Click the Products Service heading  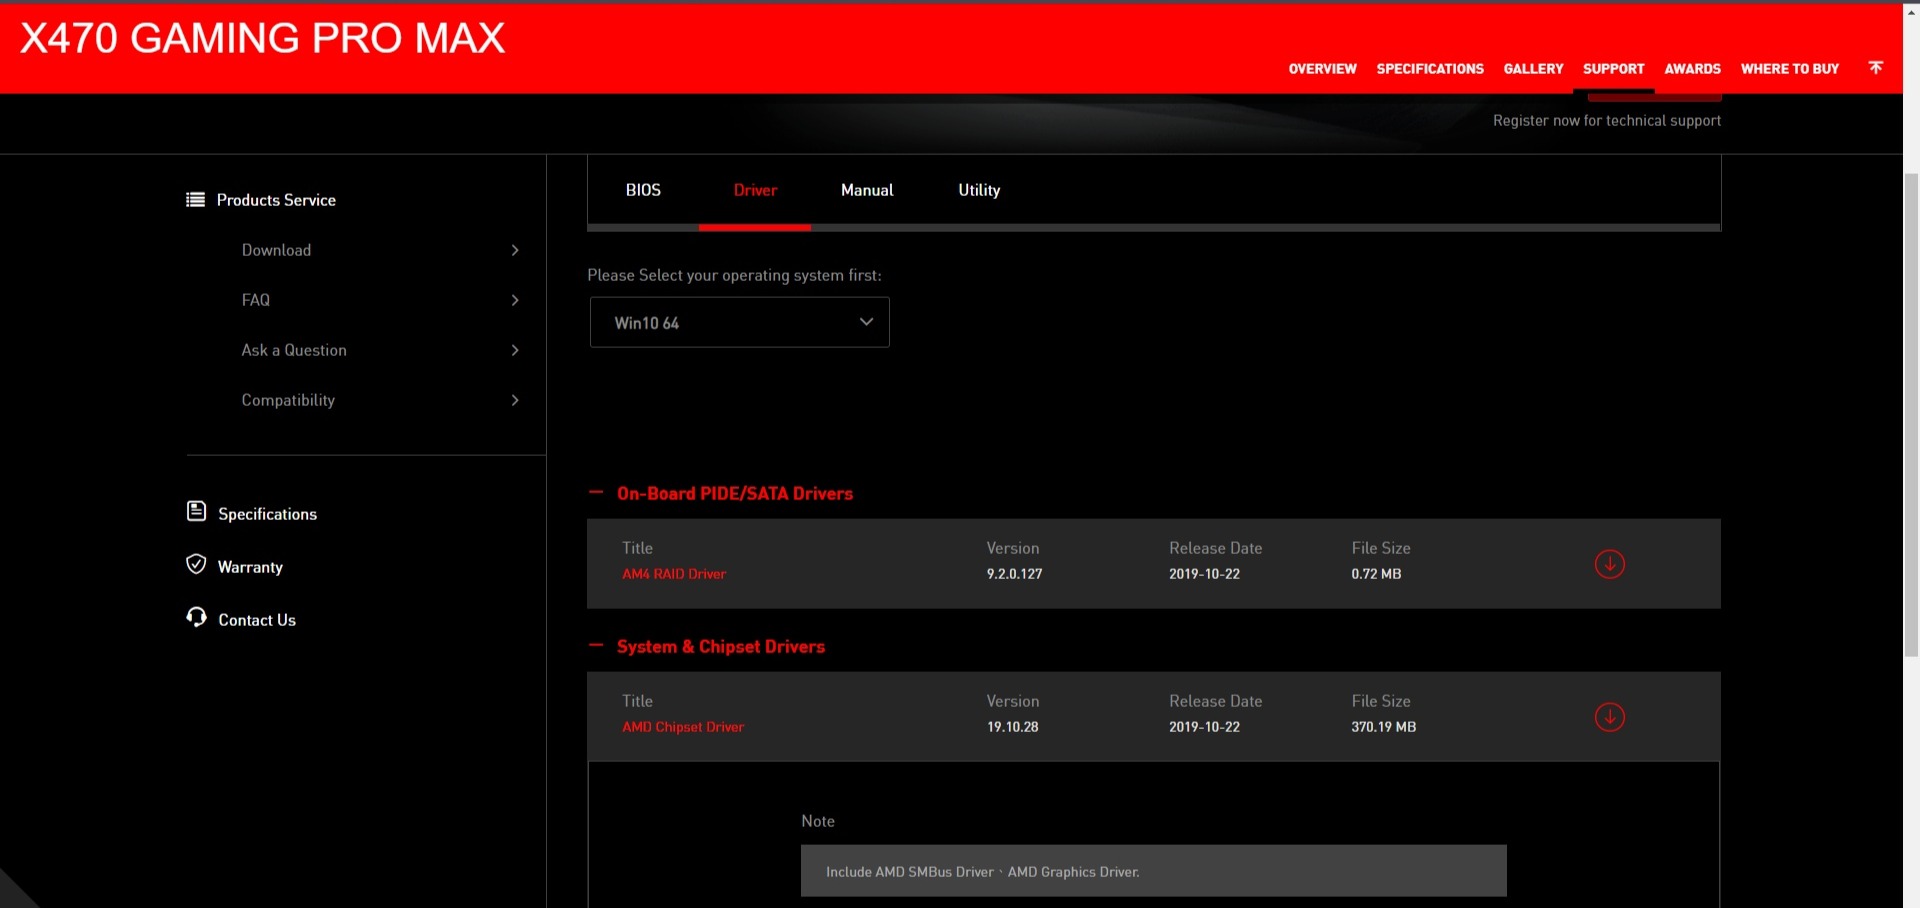276,200
